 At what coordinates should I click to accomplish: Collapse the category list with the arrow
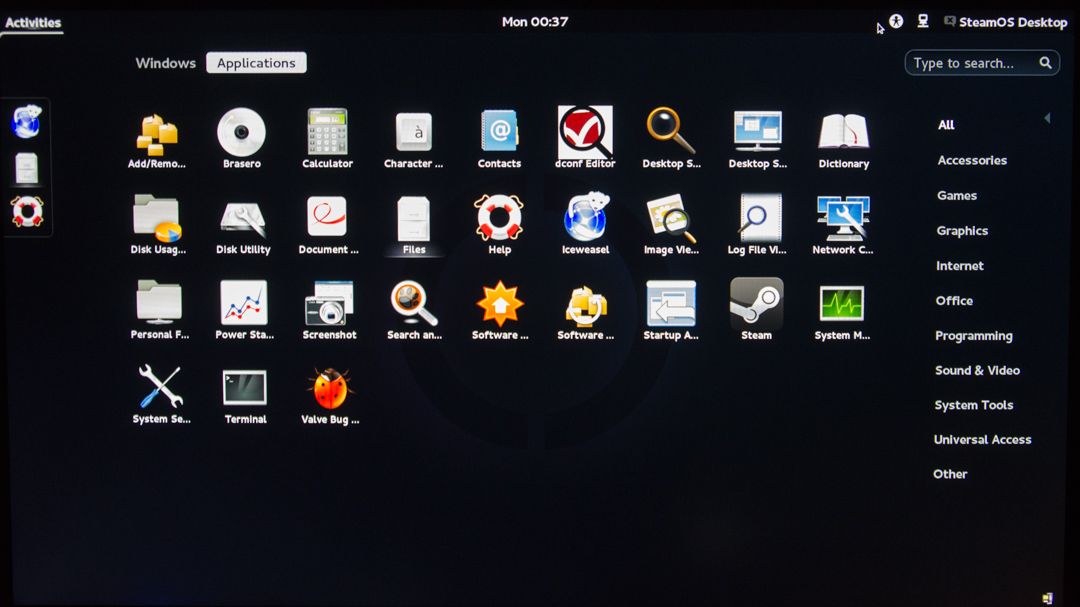1046,117
